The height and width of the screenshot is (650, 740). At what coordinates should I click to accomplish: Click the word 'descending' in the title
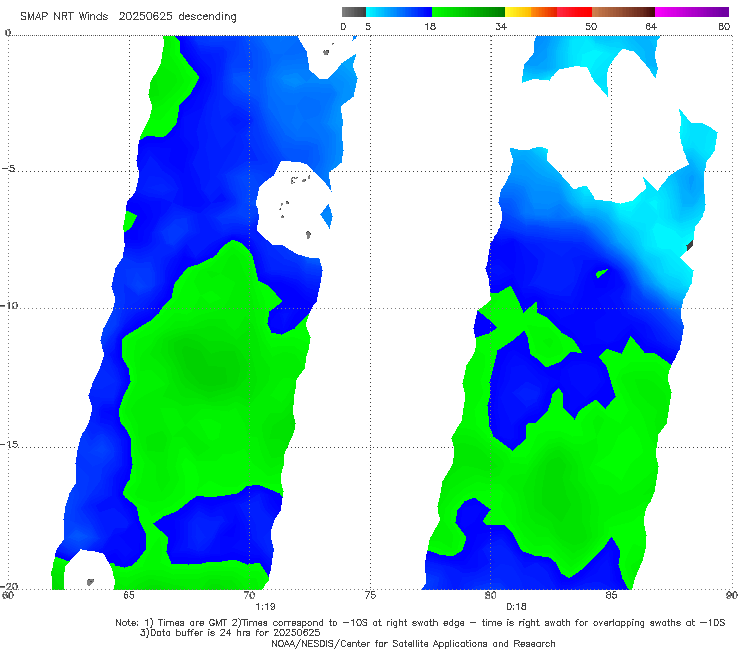point(208,17)
